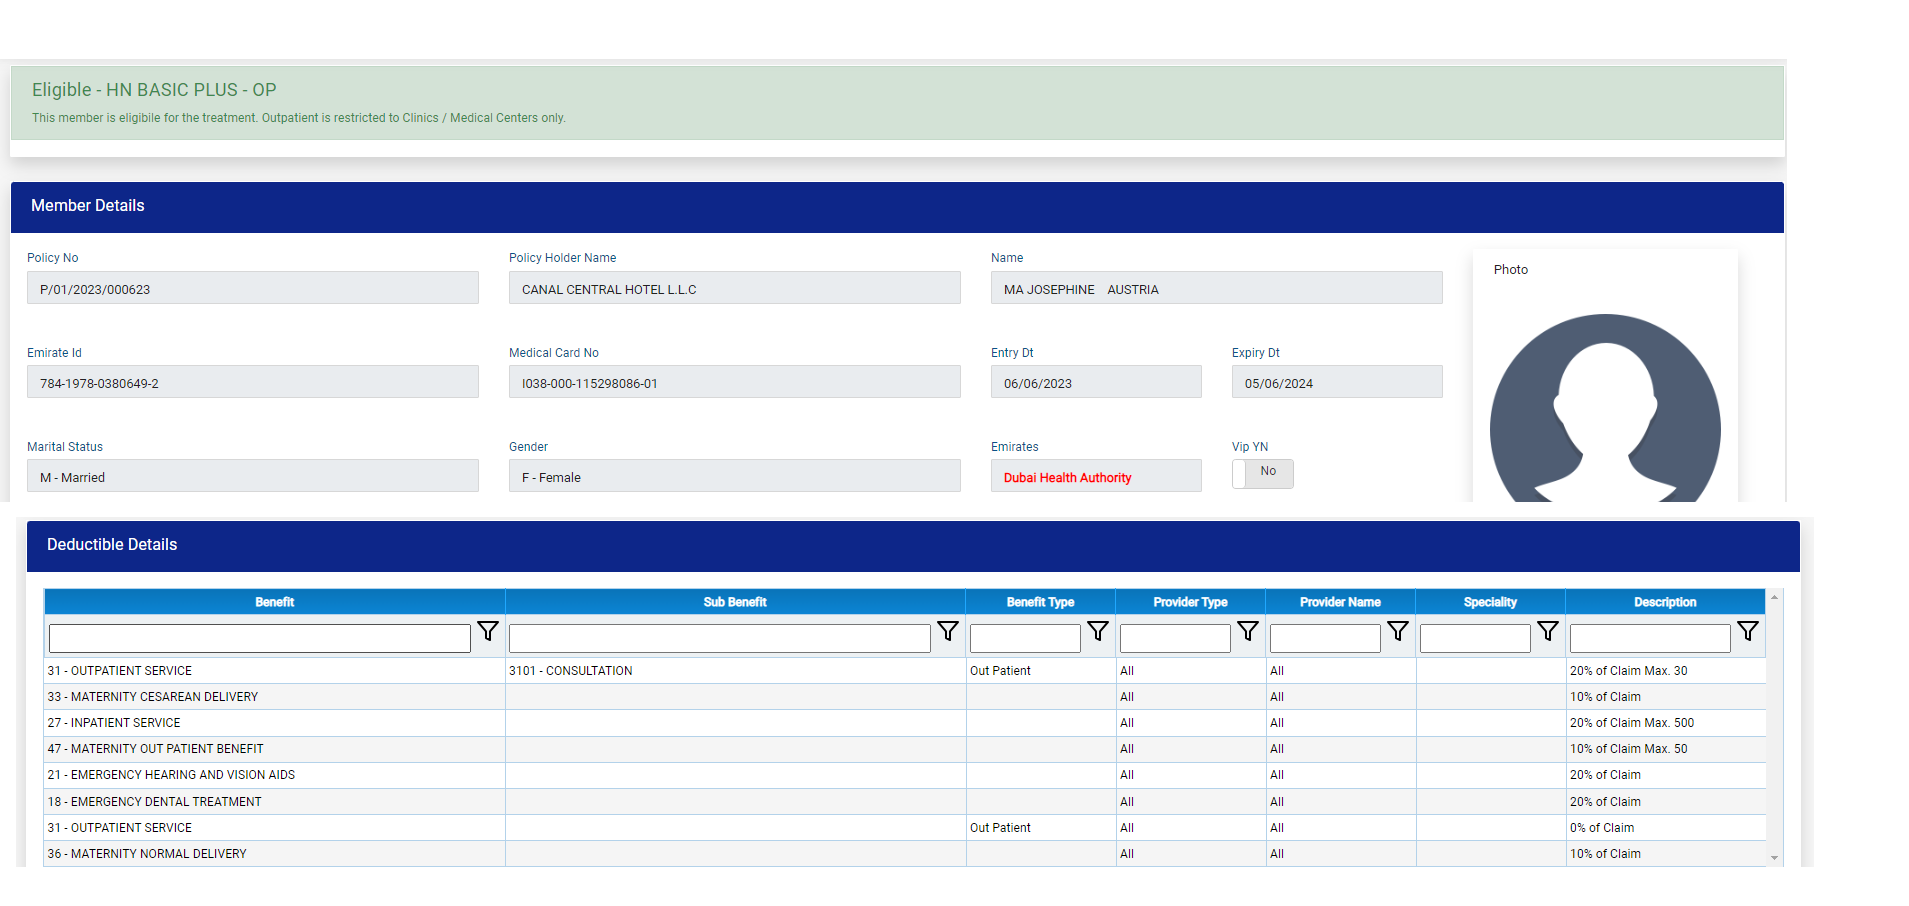Click the Benefit column filter icon
The width and height of the screenshot is (1909, 906).
tap(487, 631)
